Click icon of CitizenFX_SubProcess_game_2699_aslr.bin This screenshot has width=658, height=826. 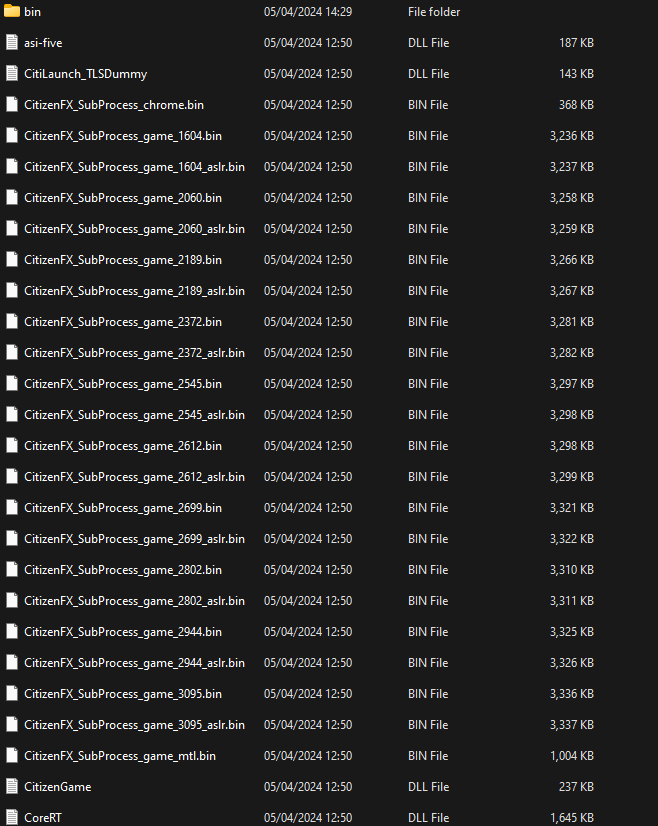click(x=12, y=538)
